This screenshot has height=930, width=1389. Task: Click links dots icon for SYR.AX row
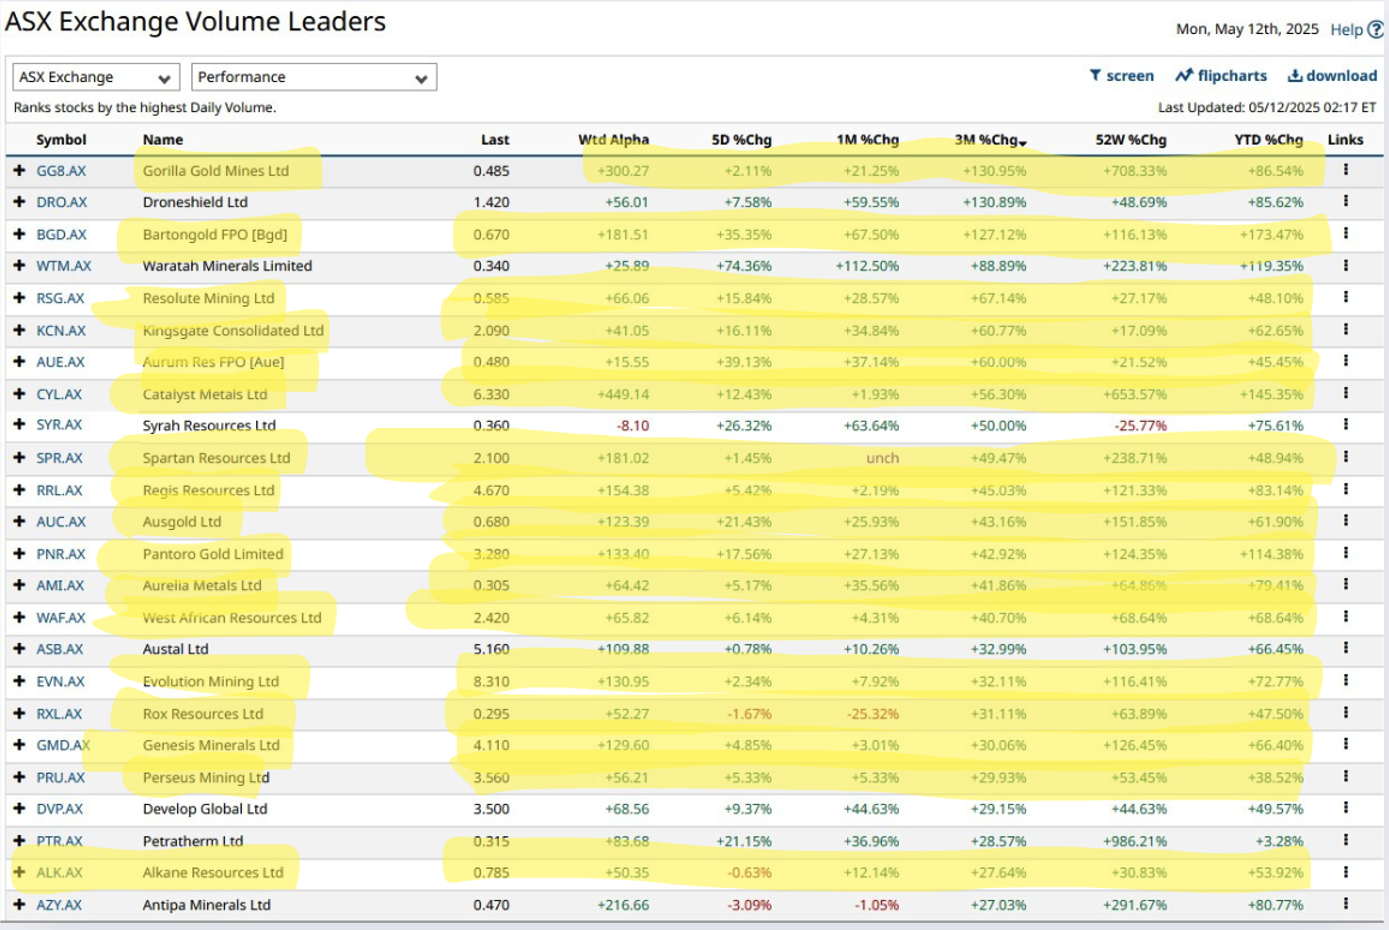point(1346,425)
